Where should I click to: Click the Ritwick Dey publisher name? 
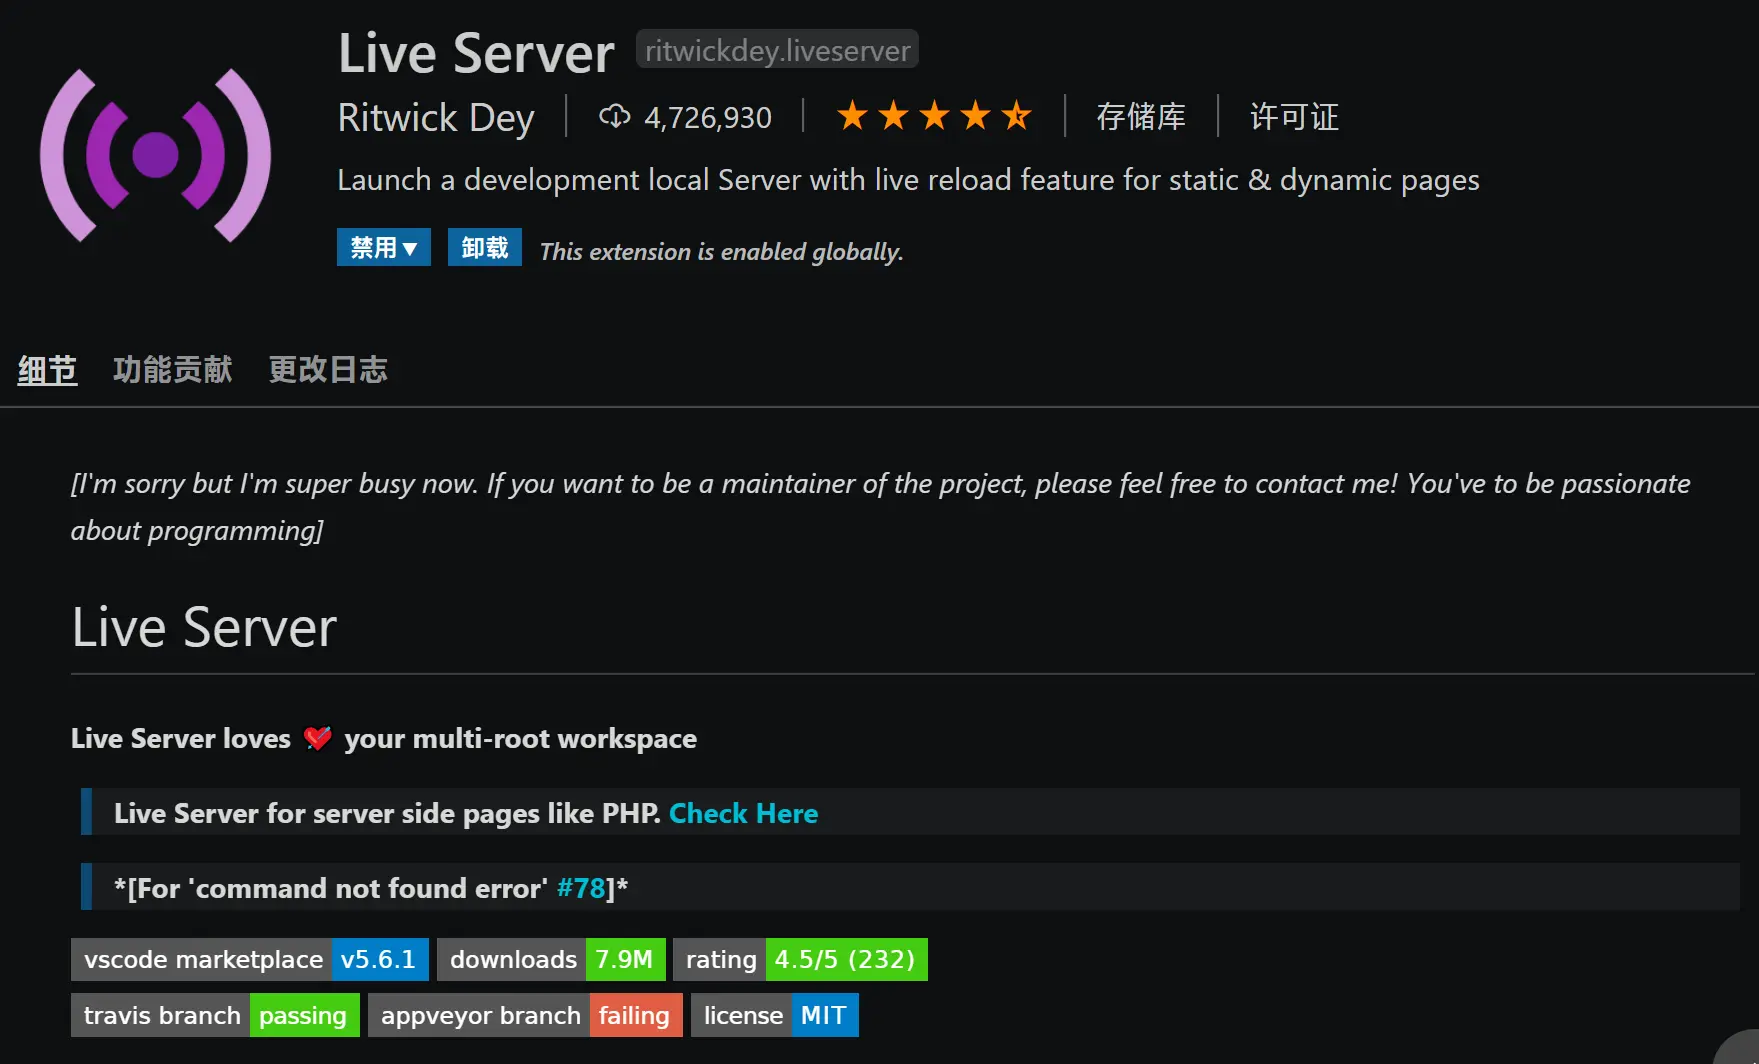pyautogui.click(x=436, y=118)
